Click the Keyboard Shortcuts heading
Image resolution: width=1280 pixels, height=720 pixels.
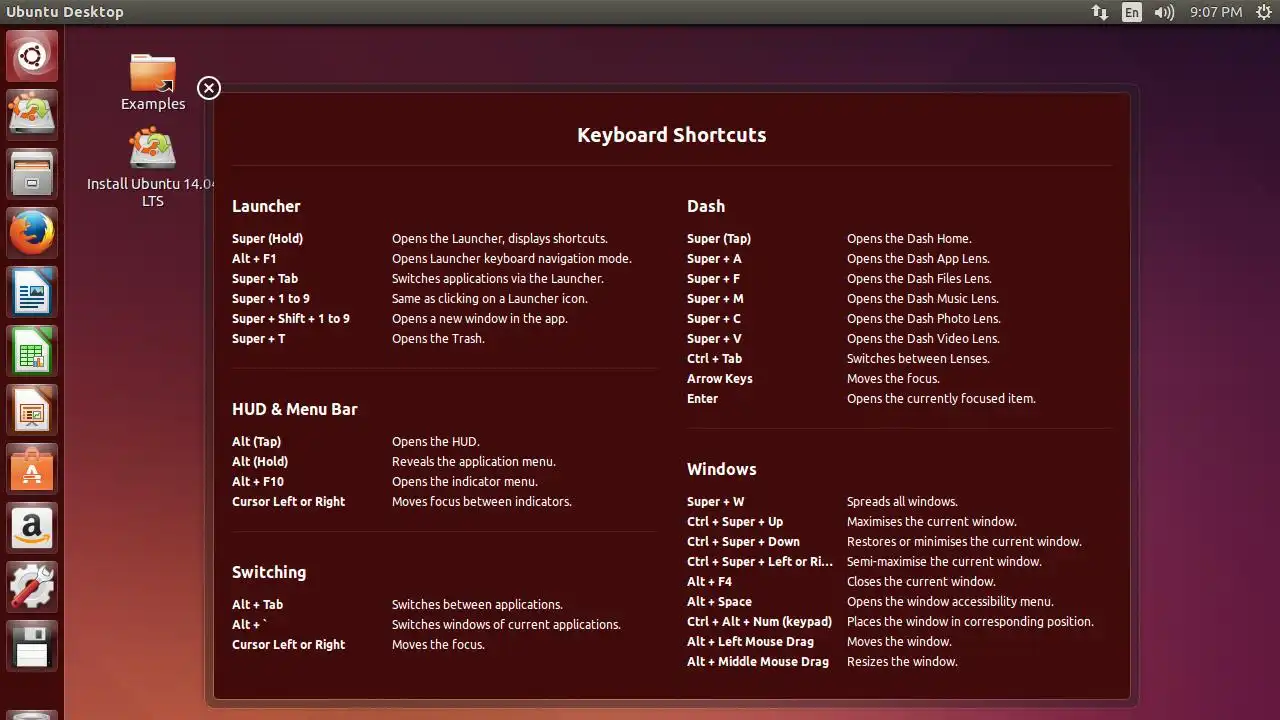tap(672, 135)
